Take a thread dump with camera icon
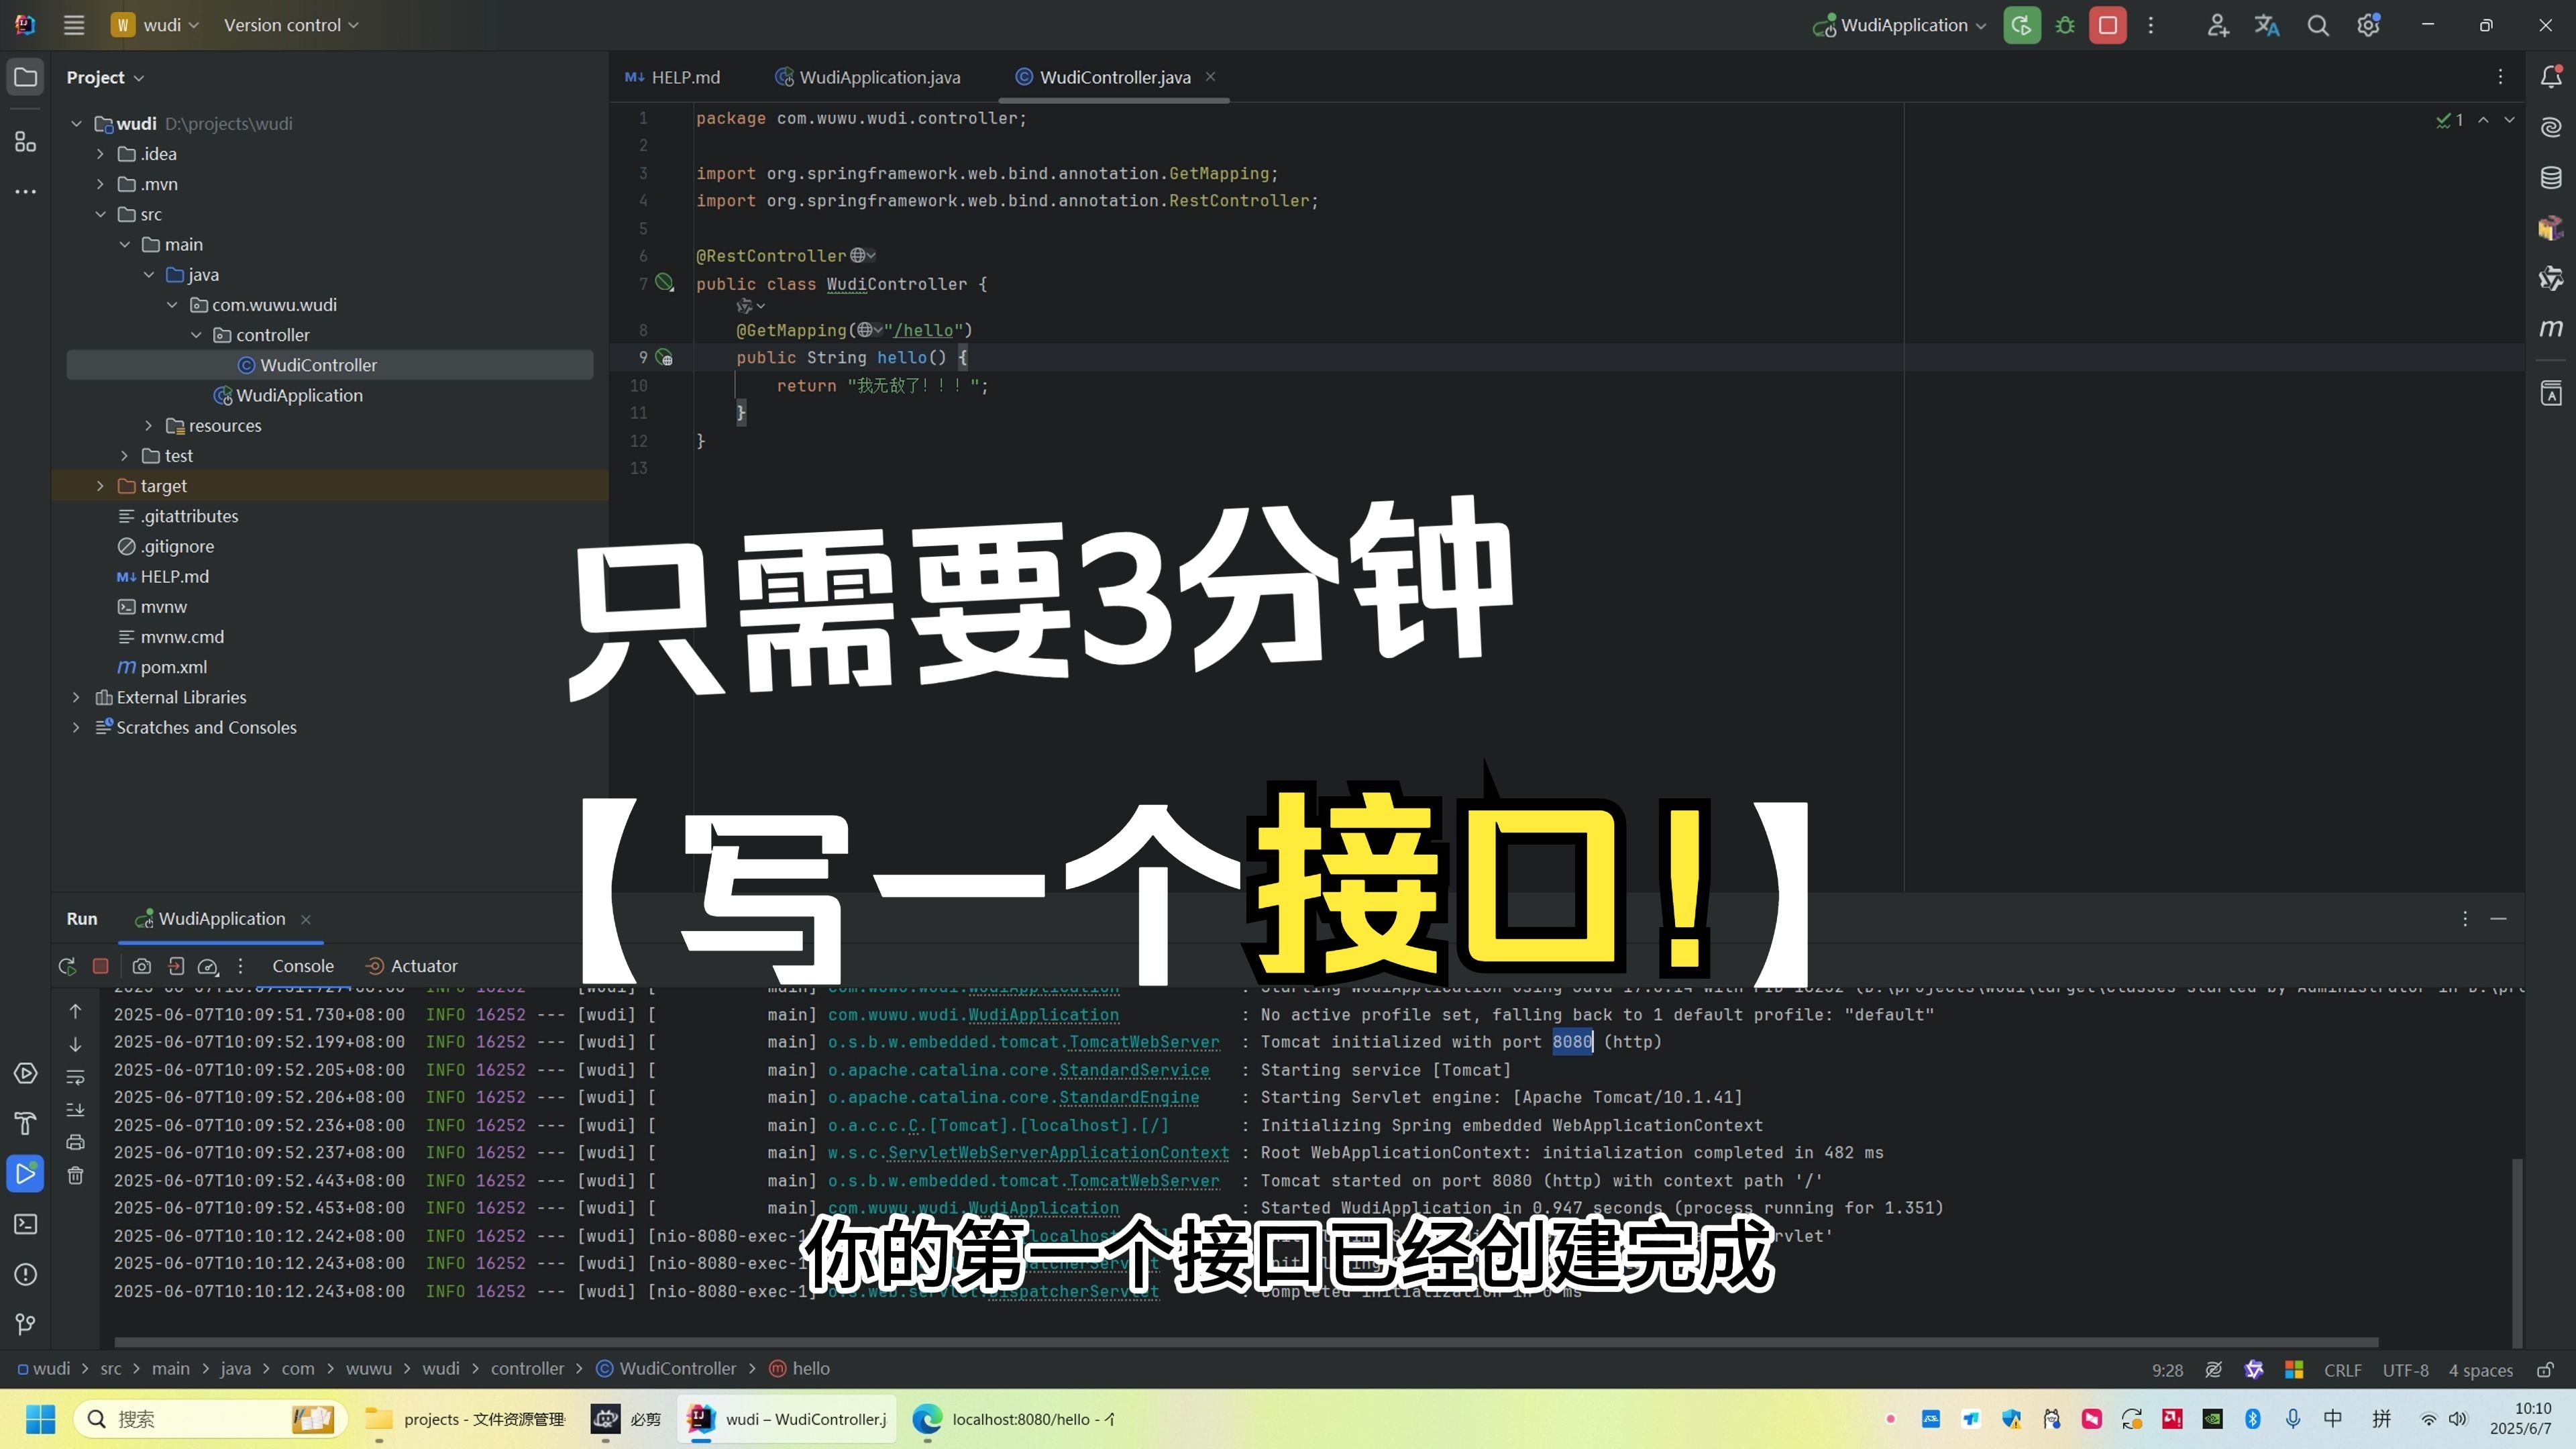 pos(142,966)
